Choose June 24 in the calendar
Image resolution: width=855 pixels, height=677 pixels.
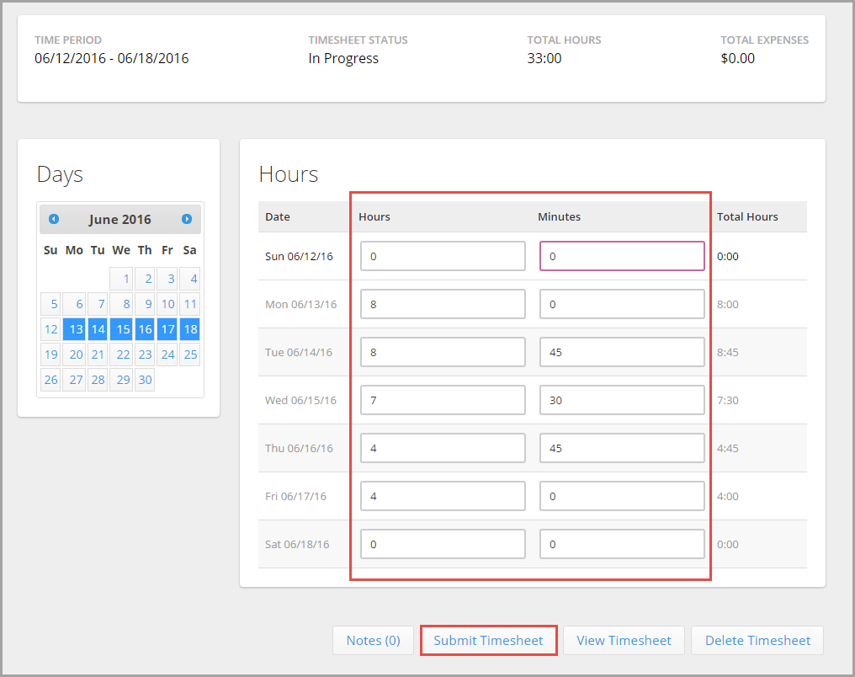[x=167, y=354]
